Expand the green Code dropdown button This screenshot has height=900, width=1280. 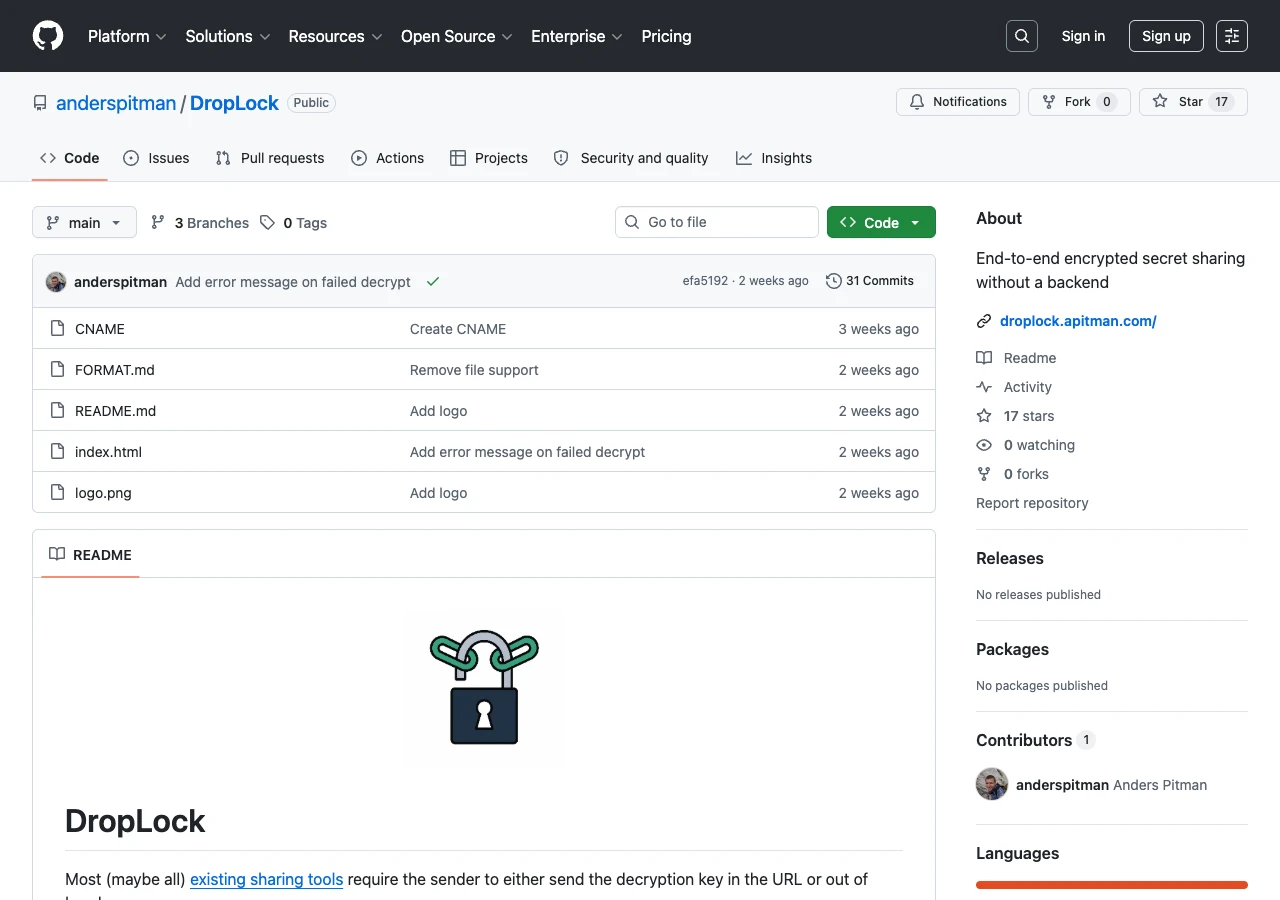click(881, 222)
